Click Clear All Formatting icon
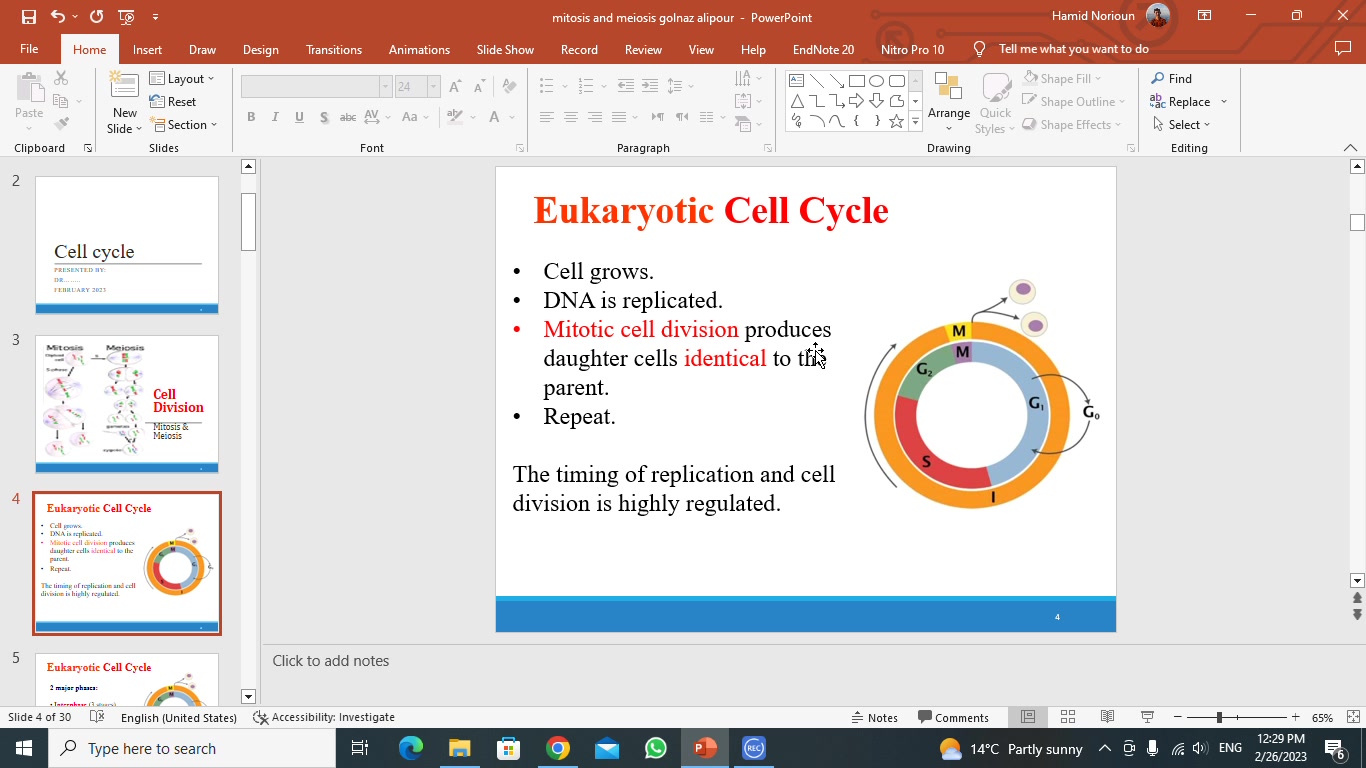 coord(509,87)
